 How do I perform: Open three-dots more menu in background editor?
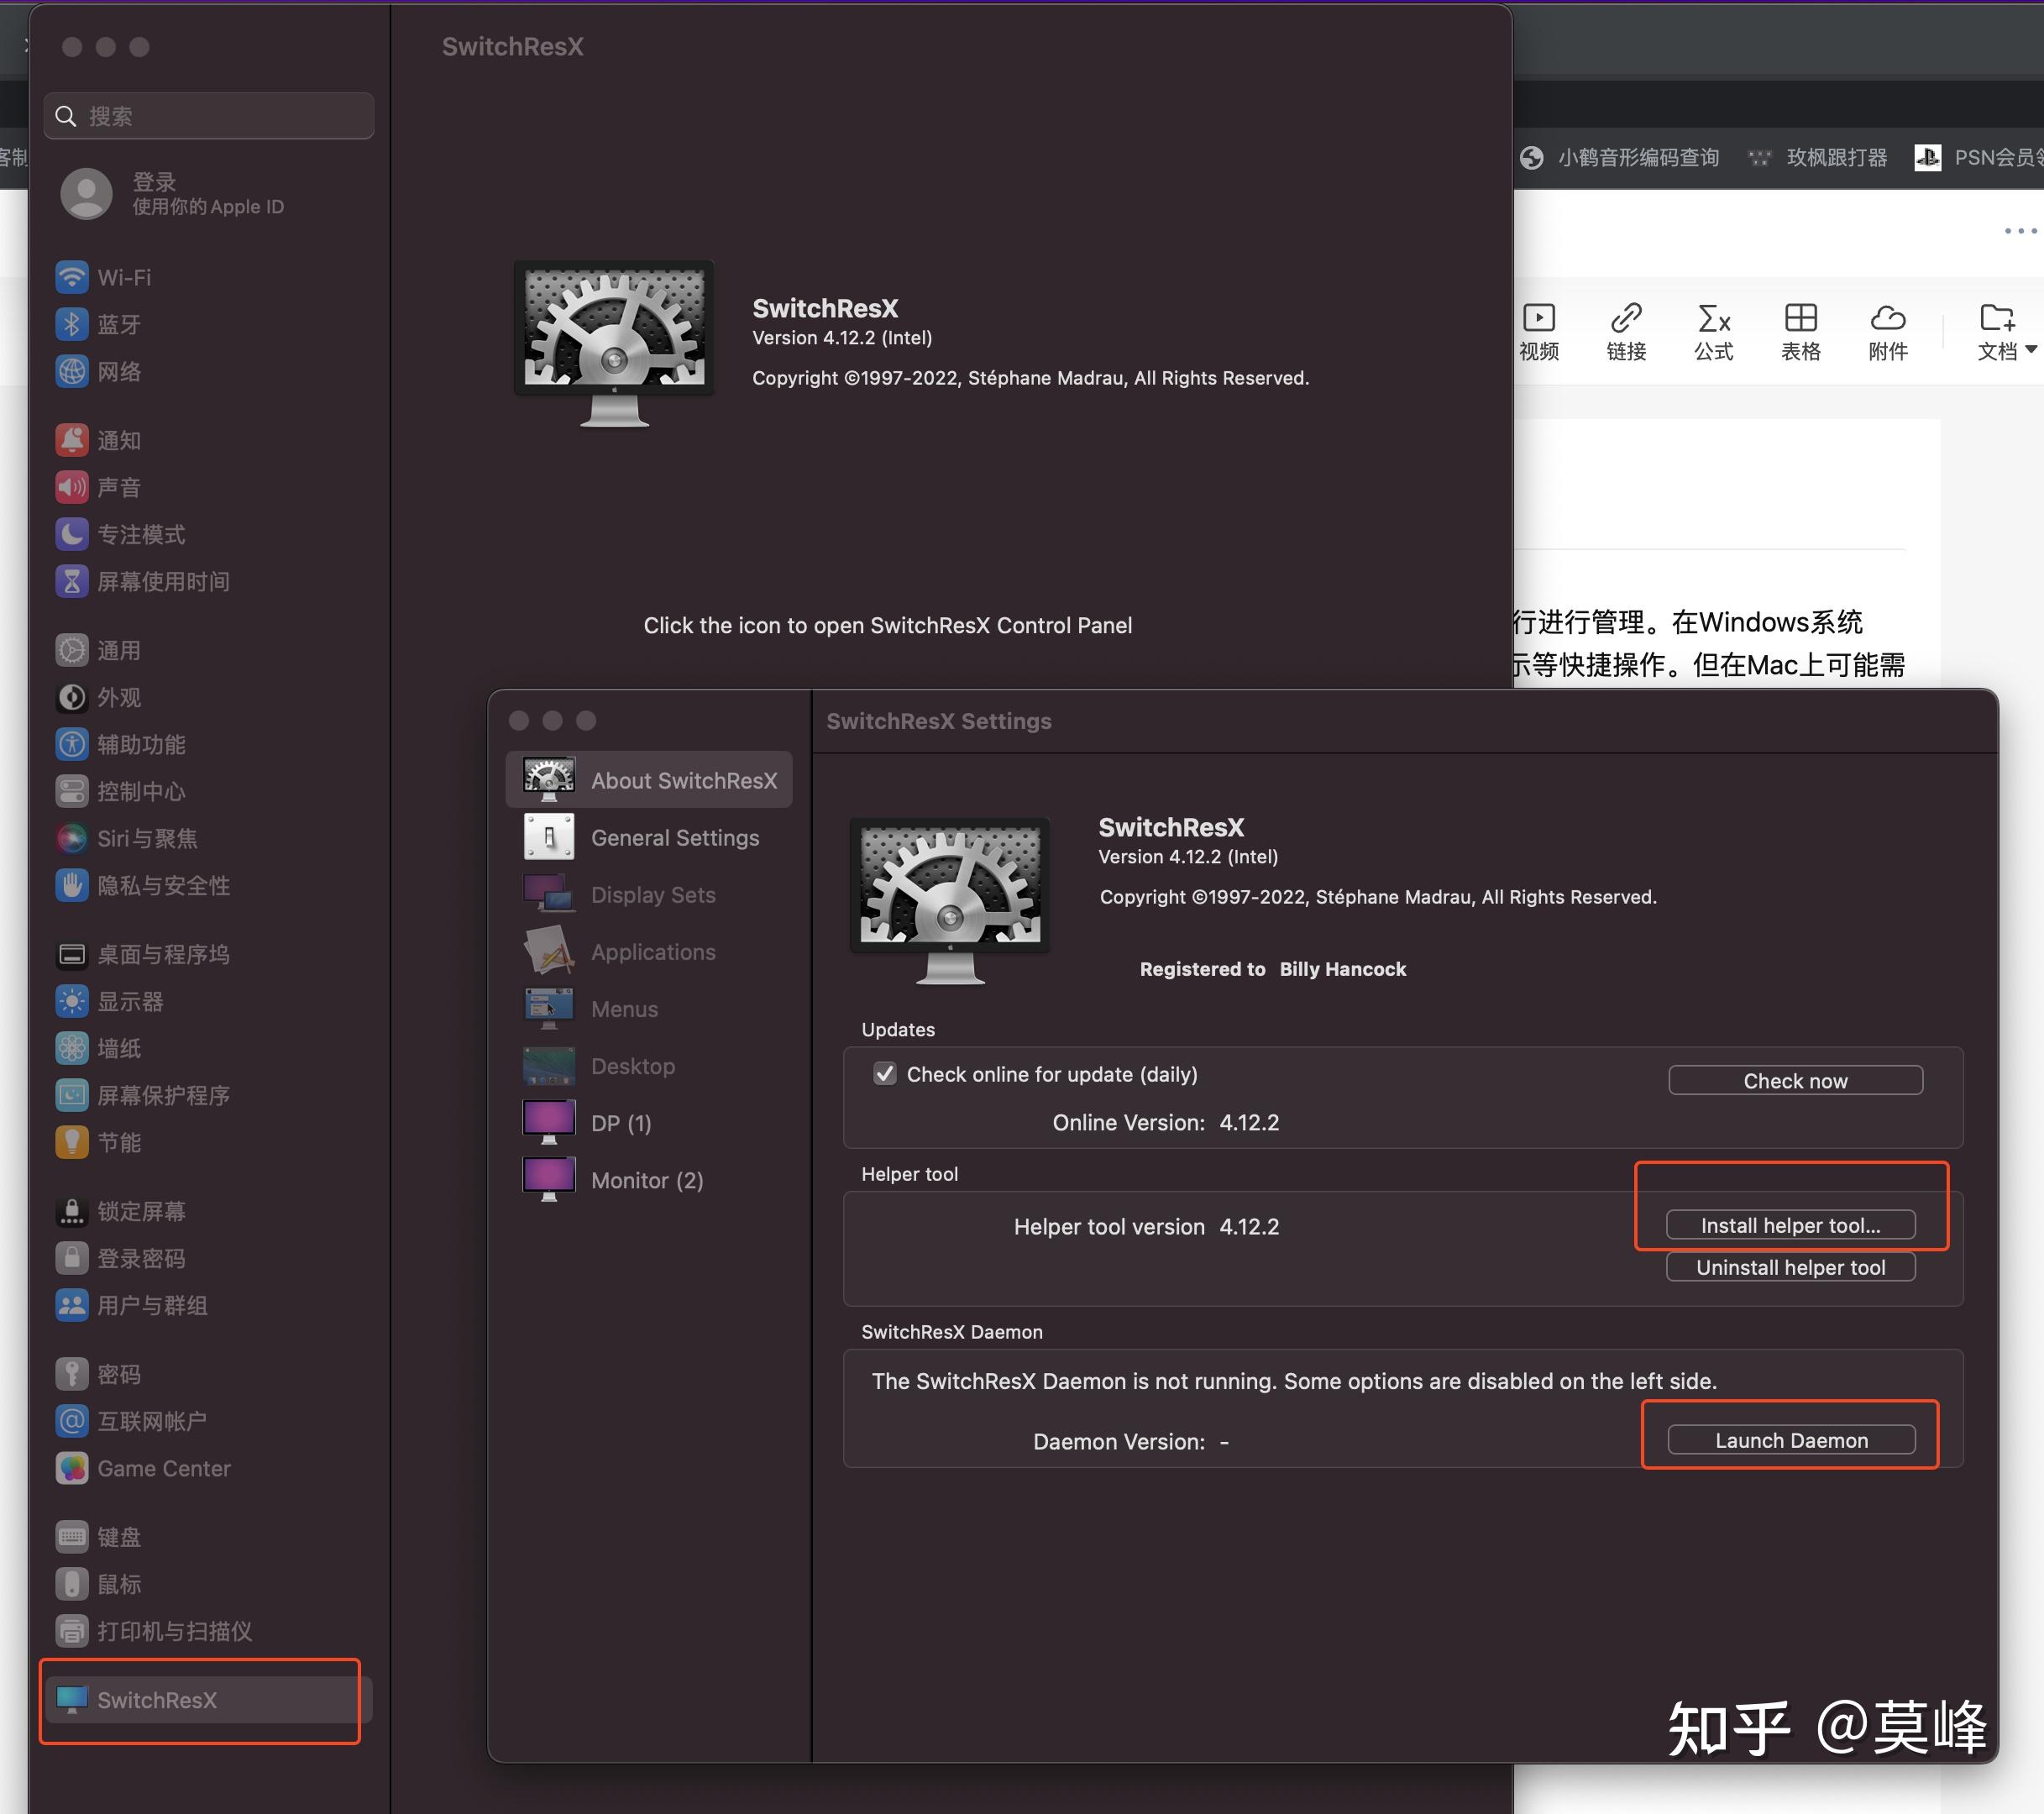(x=2020, y=231)
